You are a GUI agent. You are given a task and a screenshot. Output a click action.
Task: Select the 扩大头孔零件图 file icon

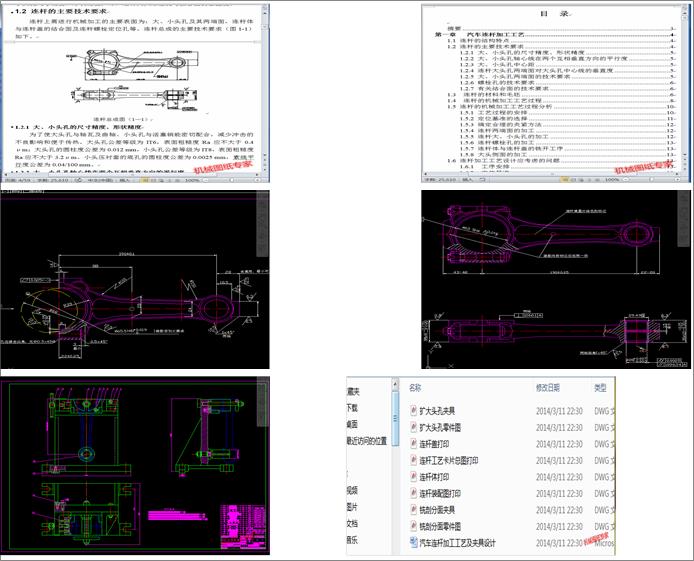[x=415, y=426]
